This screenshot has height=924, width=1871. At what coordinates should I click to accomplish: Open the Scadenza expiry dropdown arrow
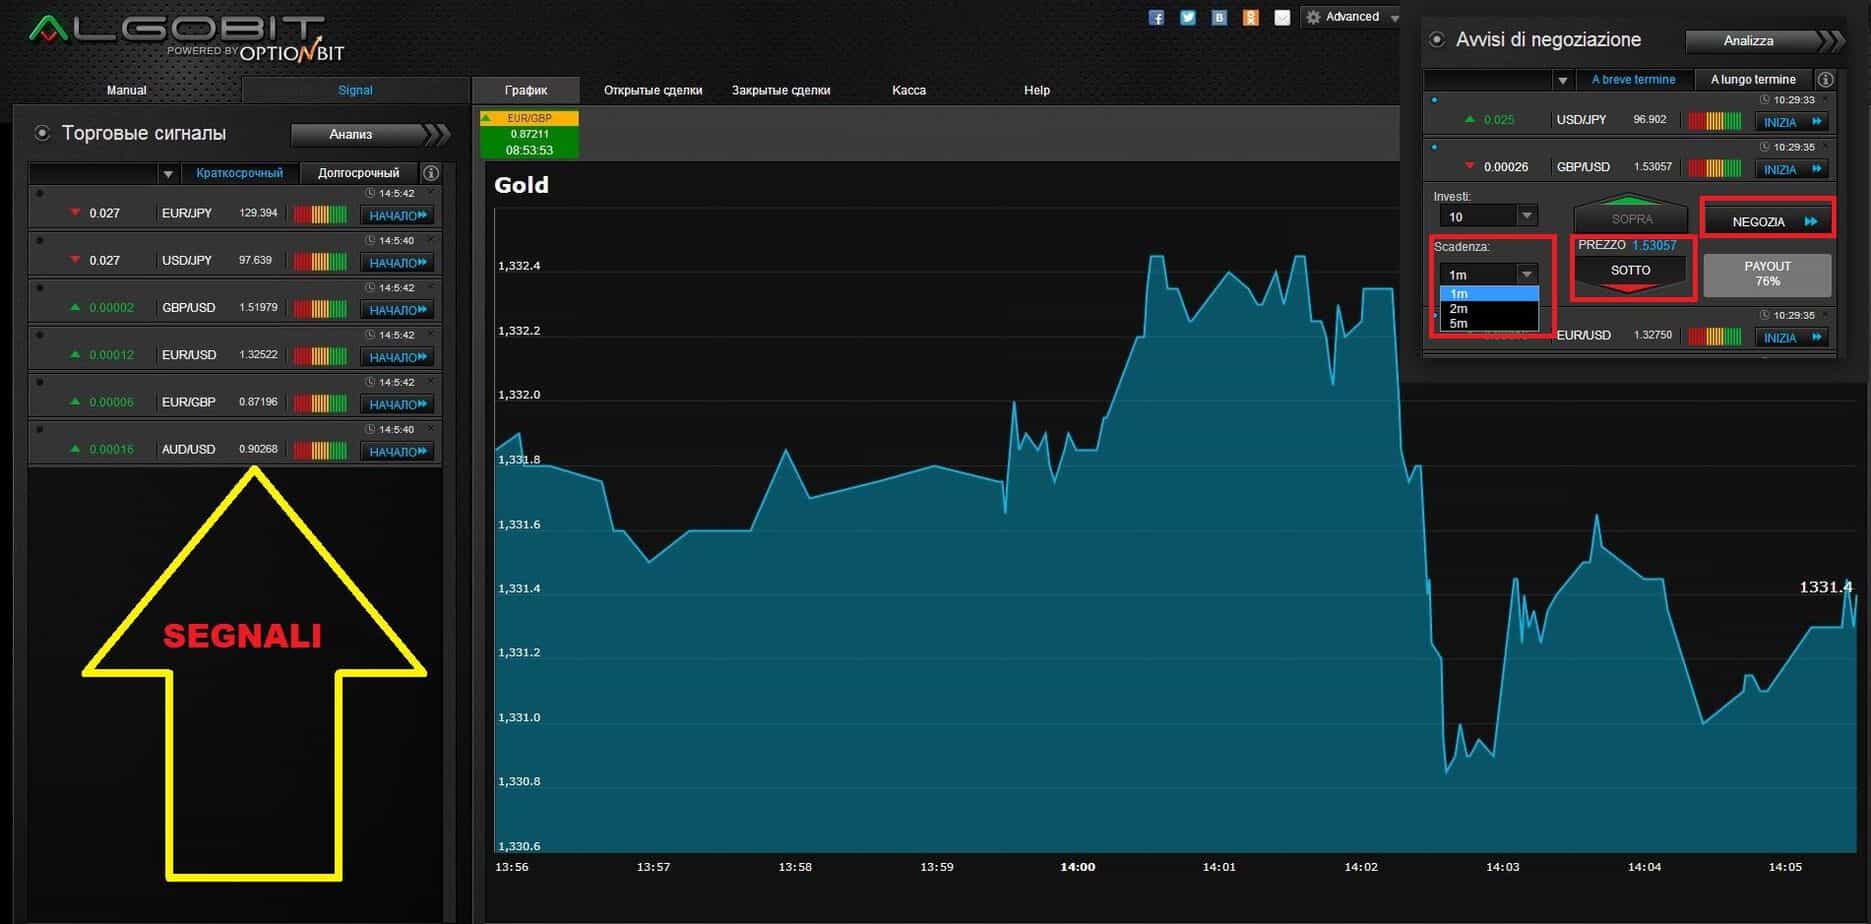pos(1526,274)
